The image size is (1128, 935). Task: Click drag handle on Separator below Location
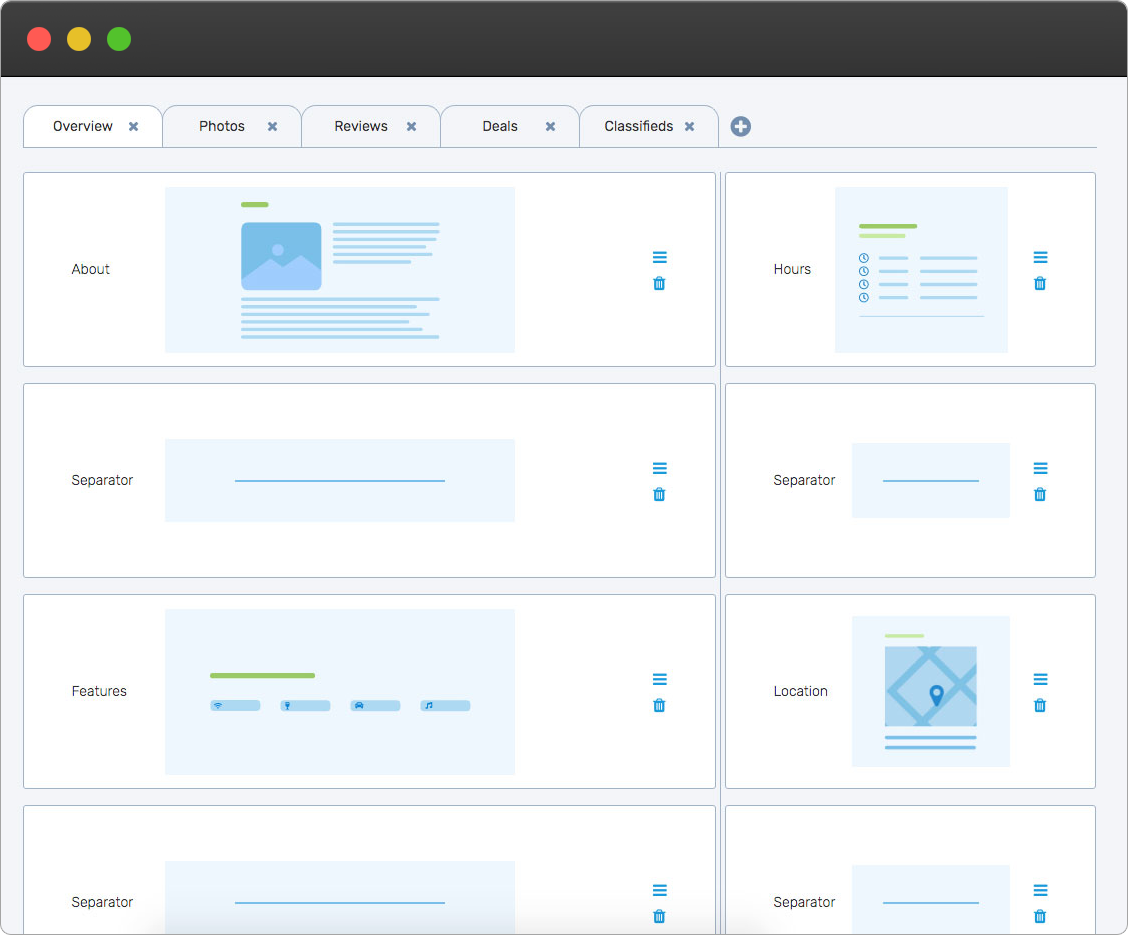pos(1040,890)
